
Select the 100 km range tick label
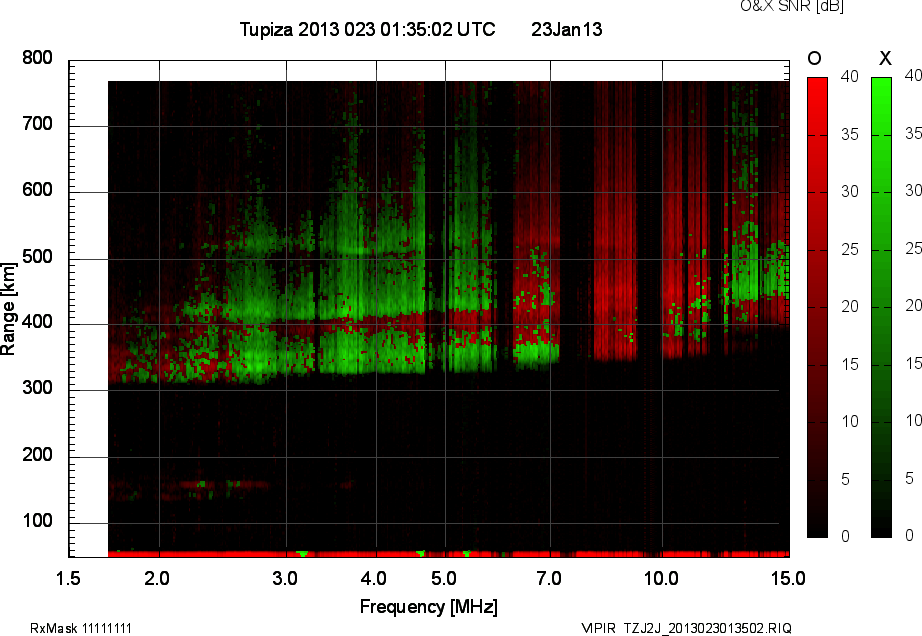(x=37, y=522)
